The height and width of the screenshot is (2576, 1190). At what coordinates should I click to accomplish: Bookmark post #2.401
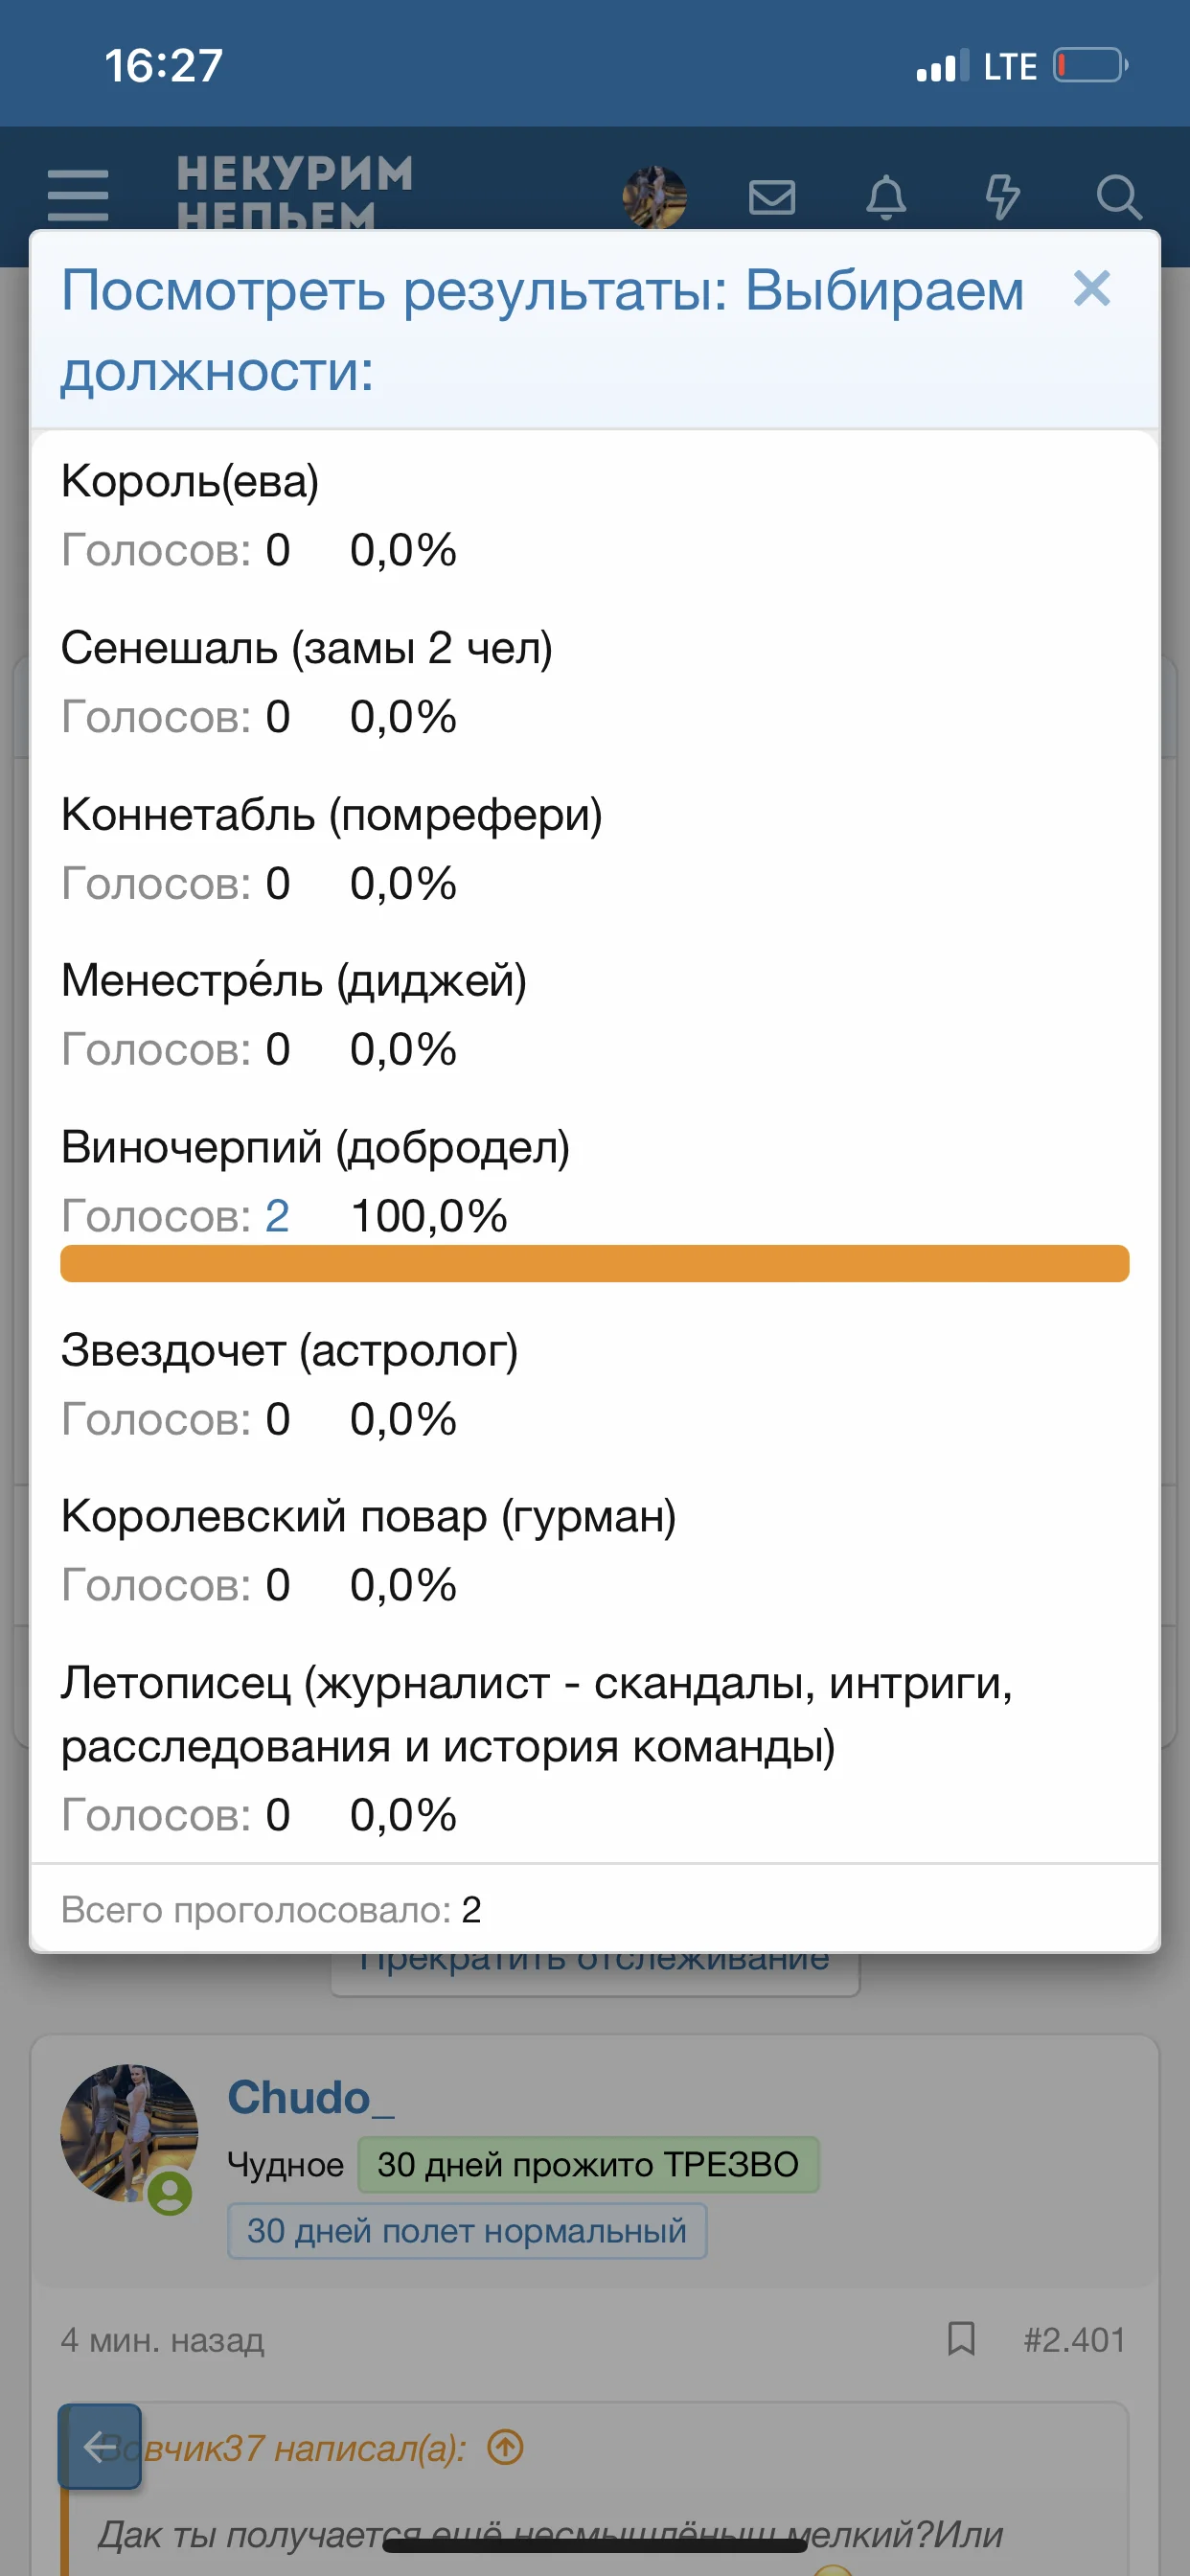[x=961, y=2339]
